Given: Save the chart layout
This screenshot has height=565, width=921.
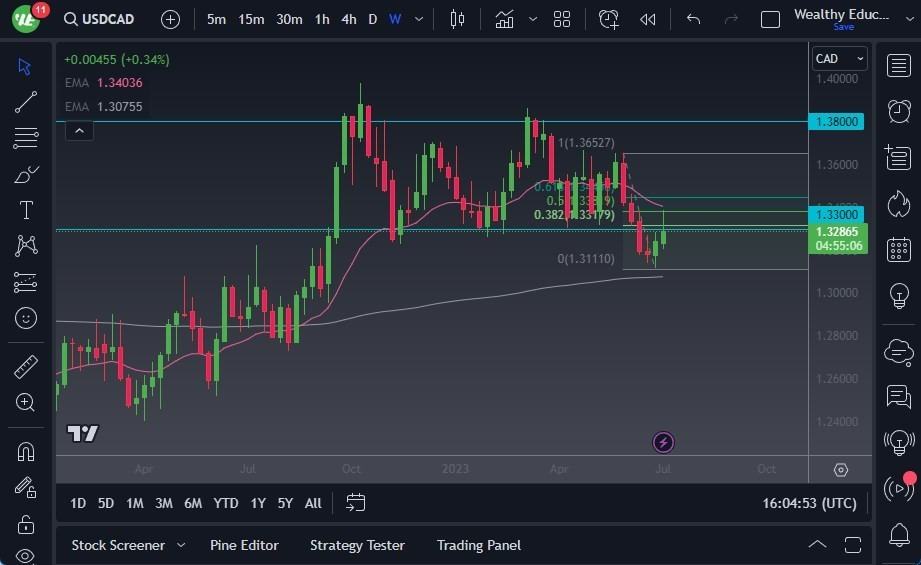Looking at the screenshot, I should click(x=843, y=27).
